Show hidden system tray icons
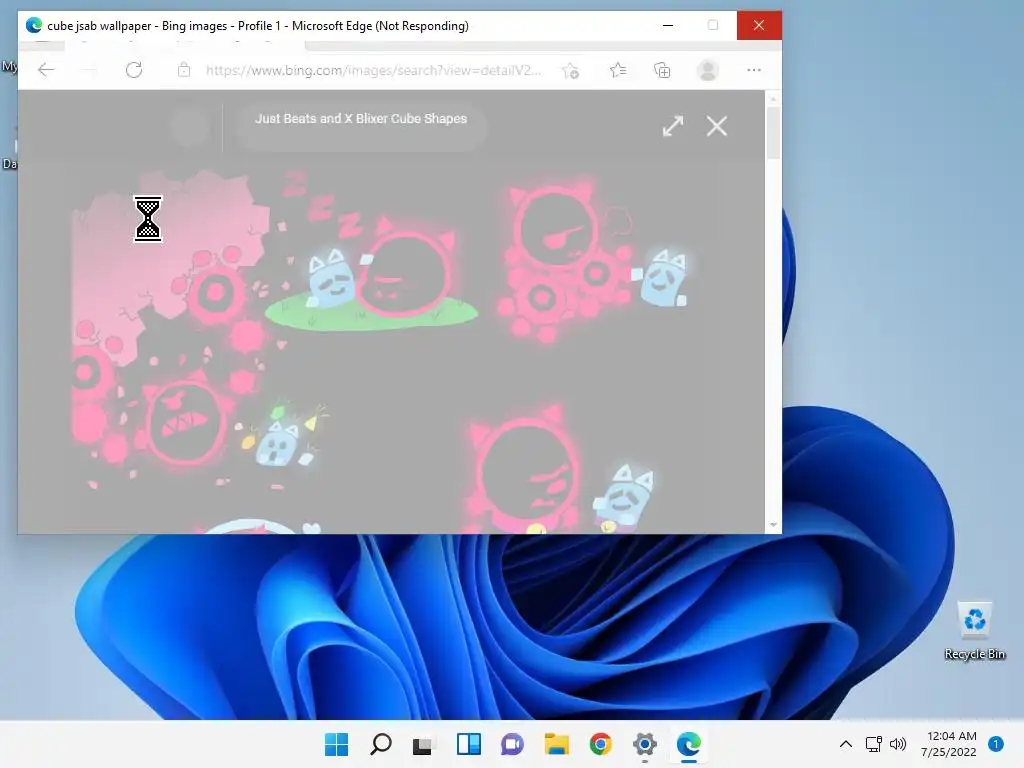 point(846,744)
